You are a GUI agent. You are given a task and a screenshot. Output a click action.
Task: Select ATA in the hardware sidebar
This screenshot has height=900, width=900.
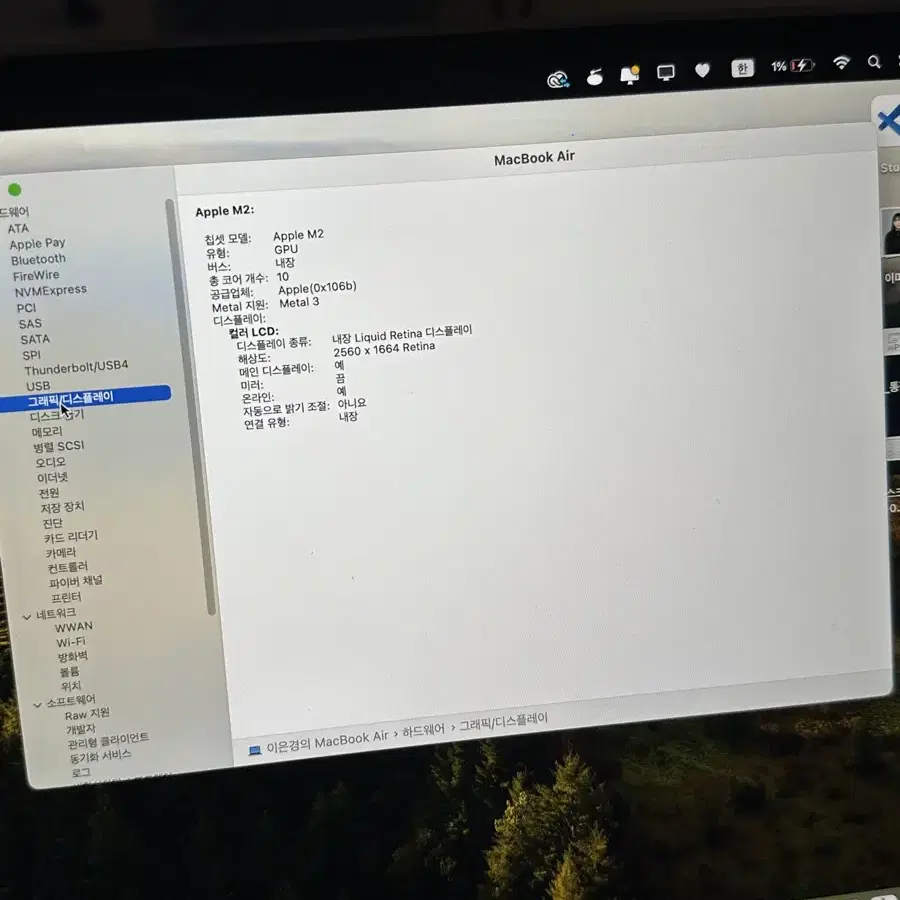coord(18,228)
